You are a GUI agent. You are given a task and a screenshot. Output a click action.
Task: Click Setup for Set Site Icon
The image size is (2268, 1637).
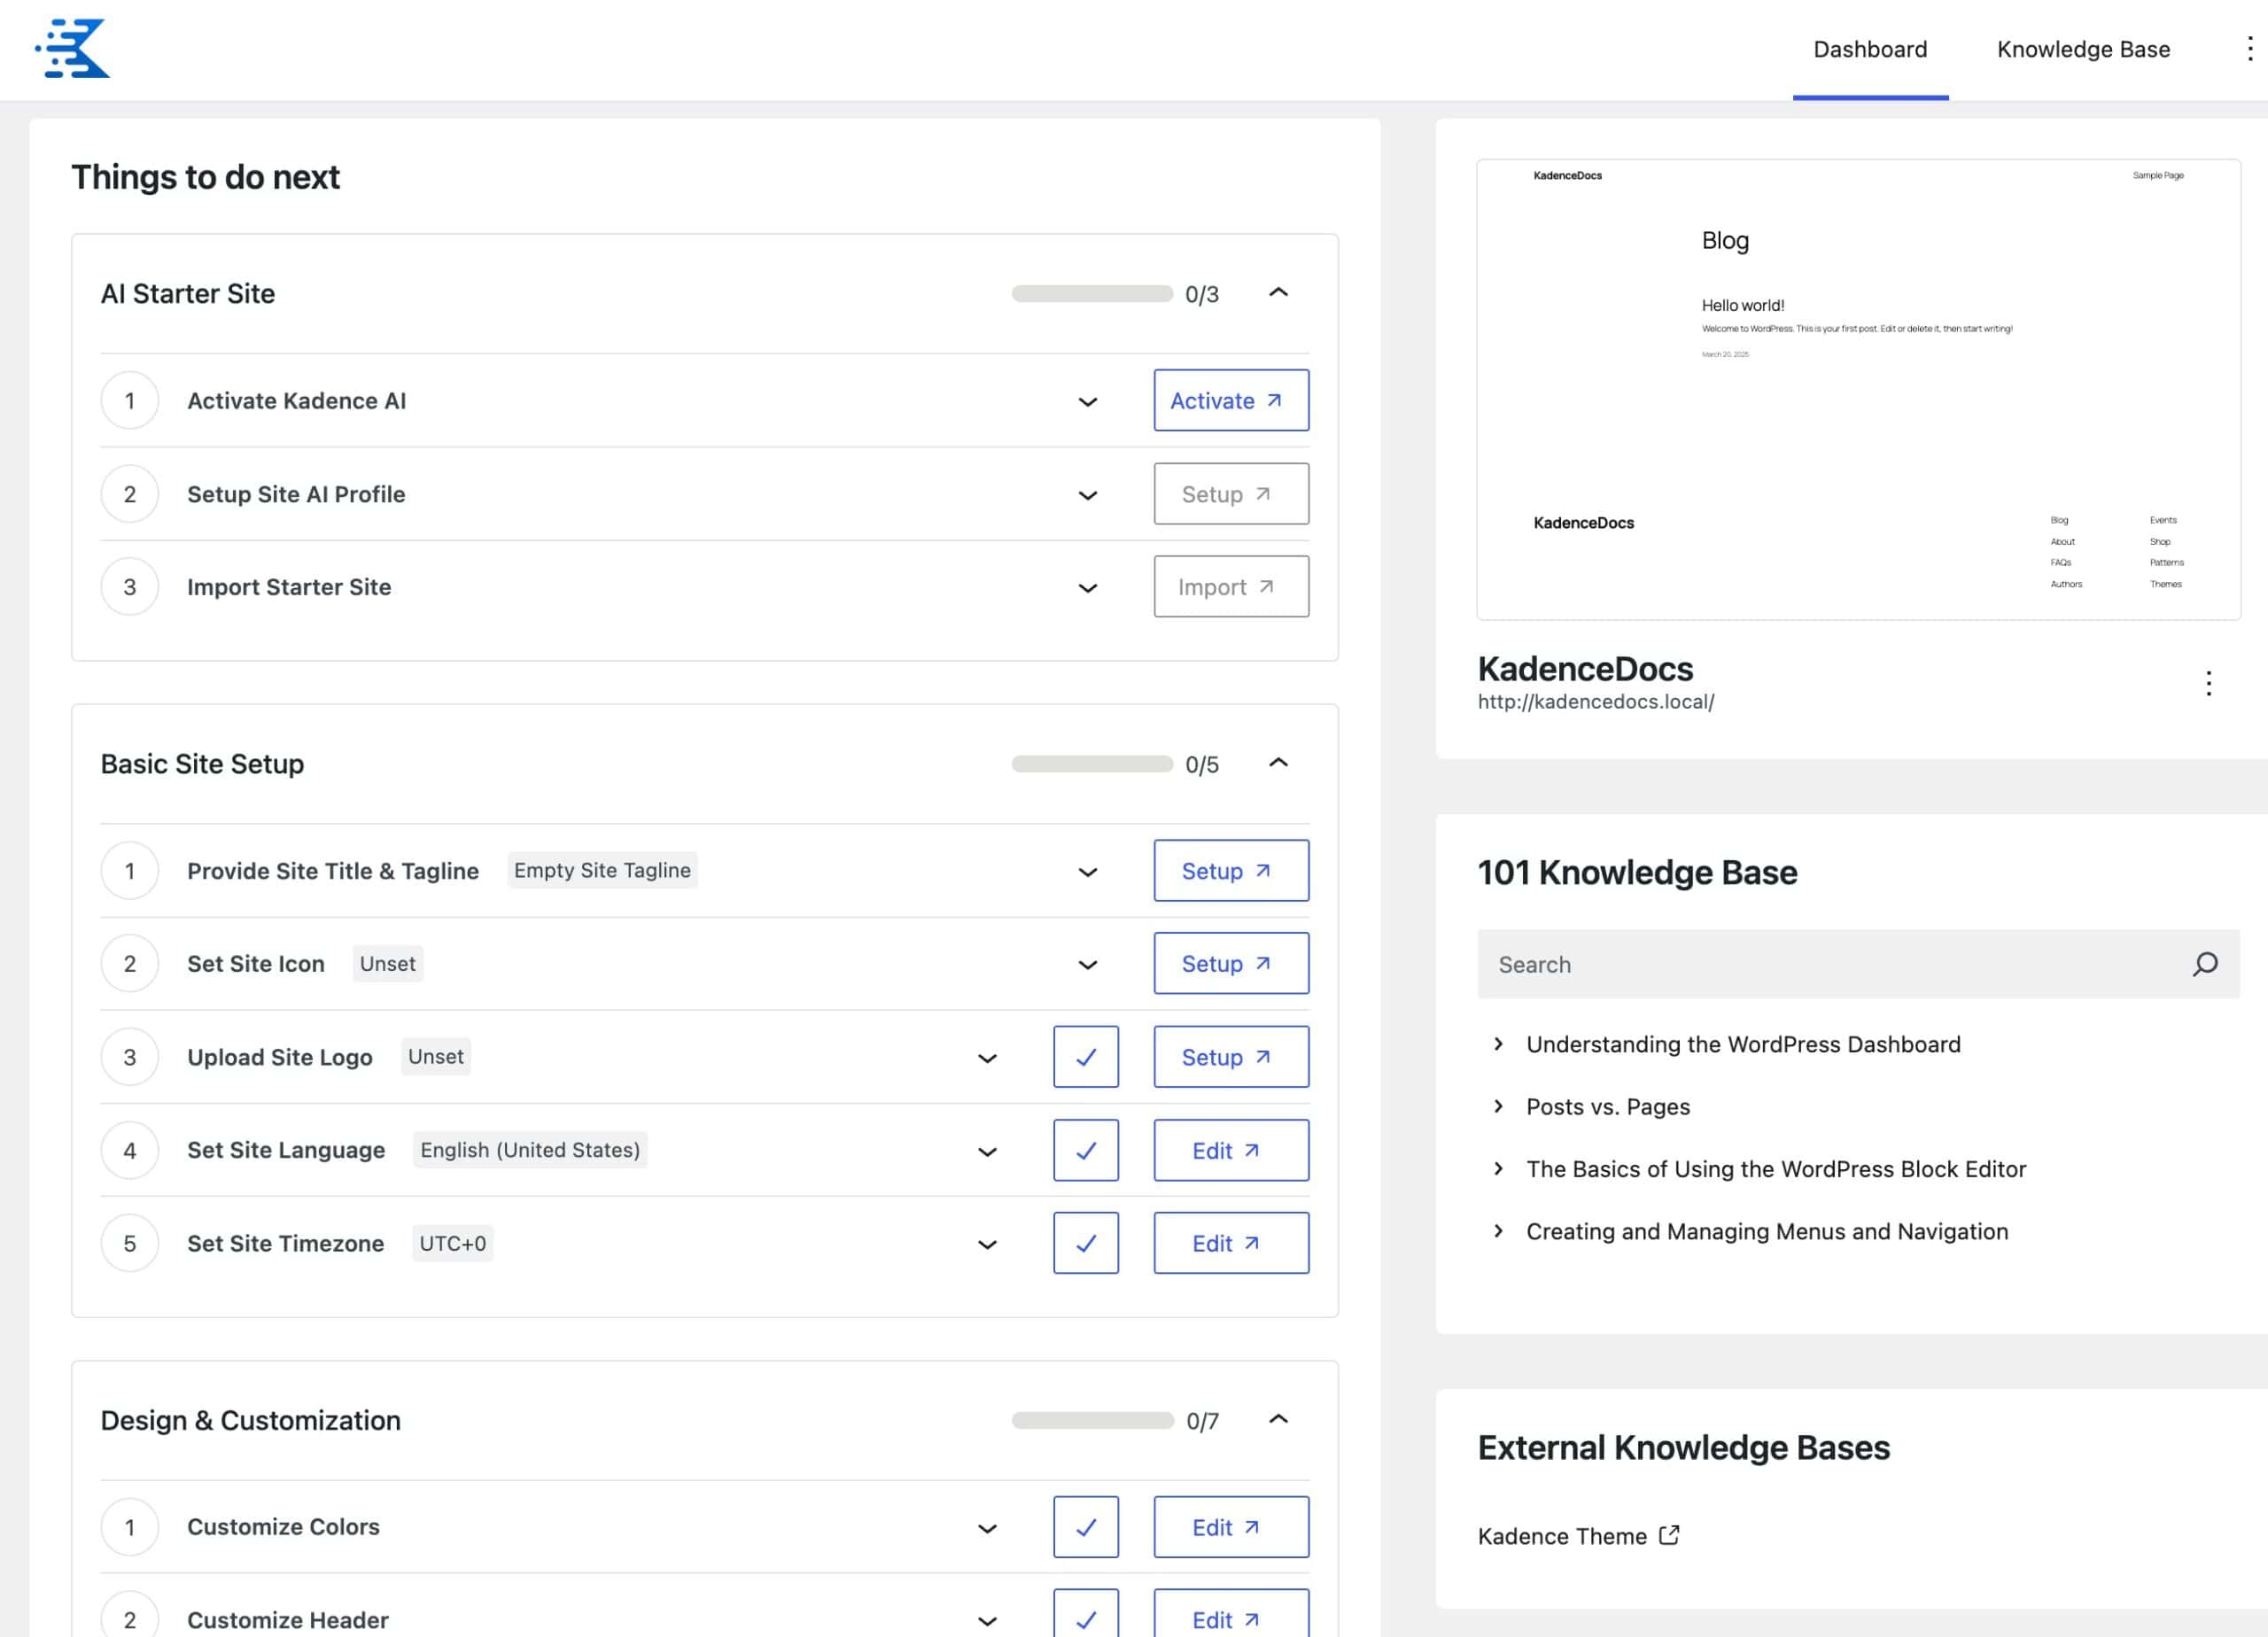click(x=1231, y=964)
